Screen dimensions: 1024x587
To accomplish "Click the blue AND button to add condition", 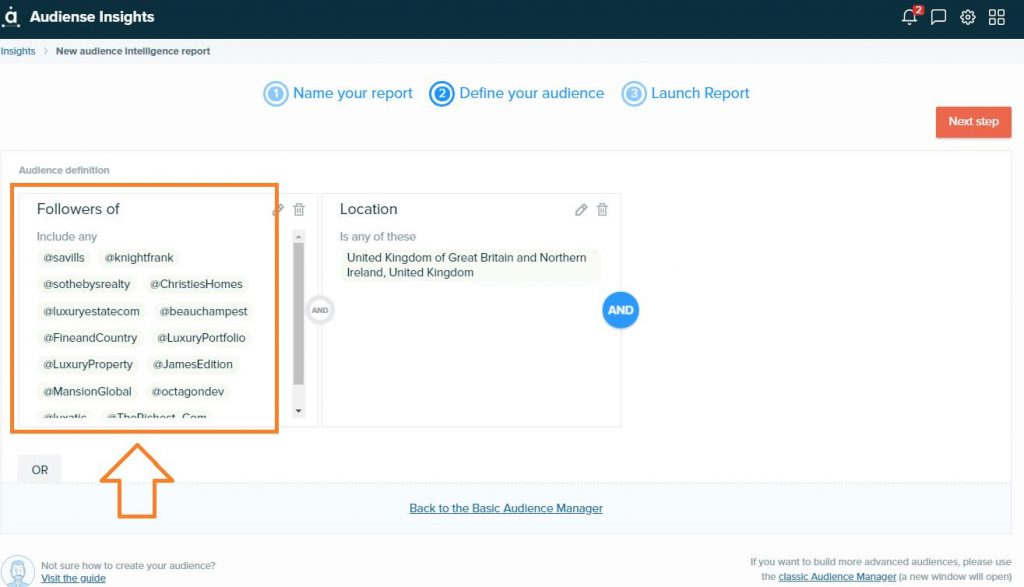I will pyautogui.click(x=620, y=310).
